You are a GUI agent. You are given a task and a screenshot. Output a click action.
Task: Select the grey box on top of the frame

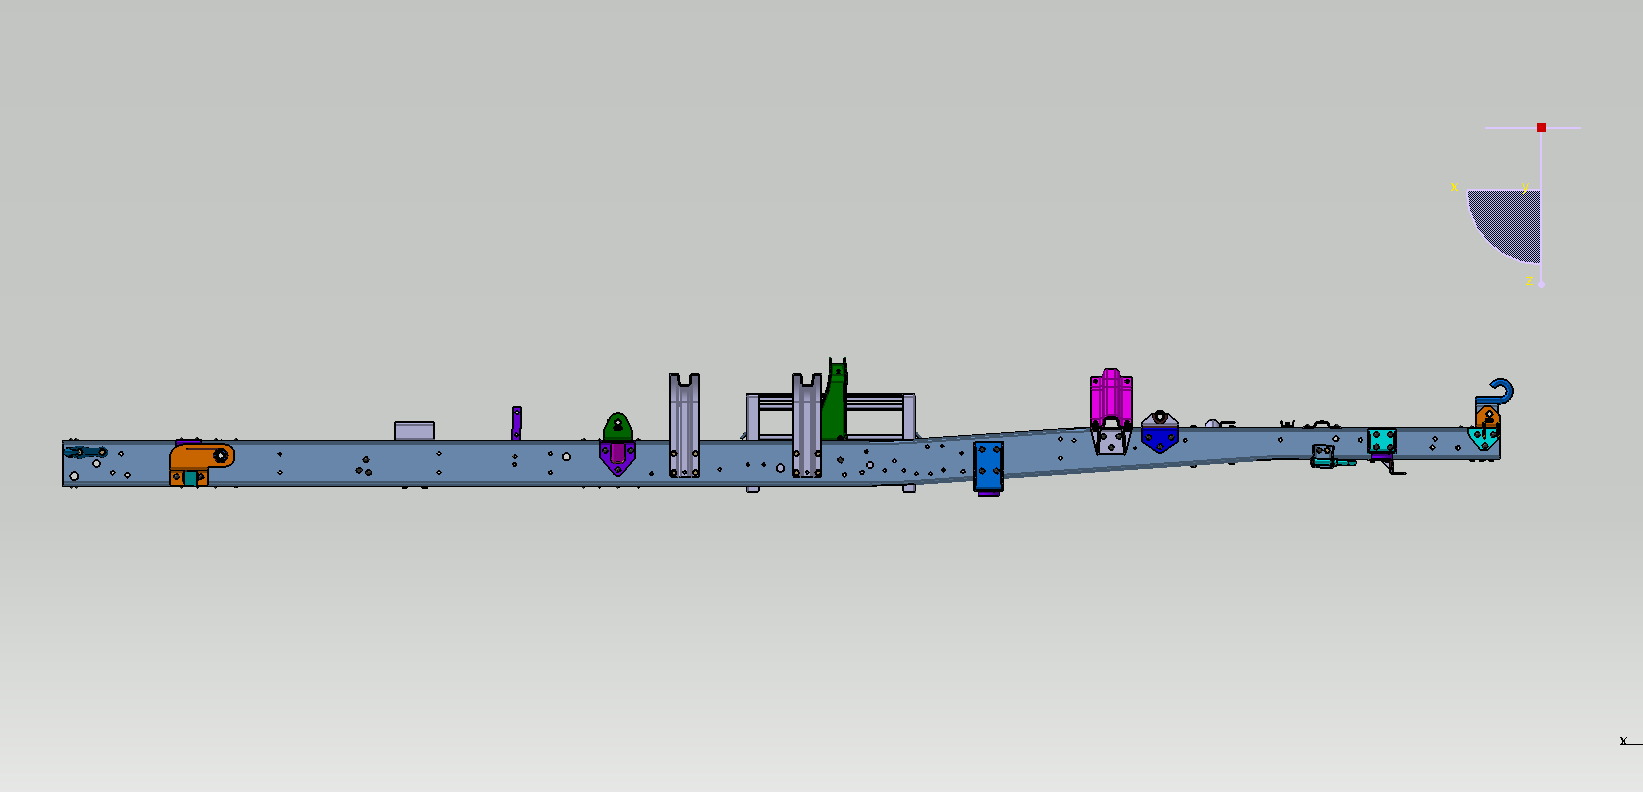coord(414,431)
